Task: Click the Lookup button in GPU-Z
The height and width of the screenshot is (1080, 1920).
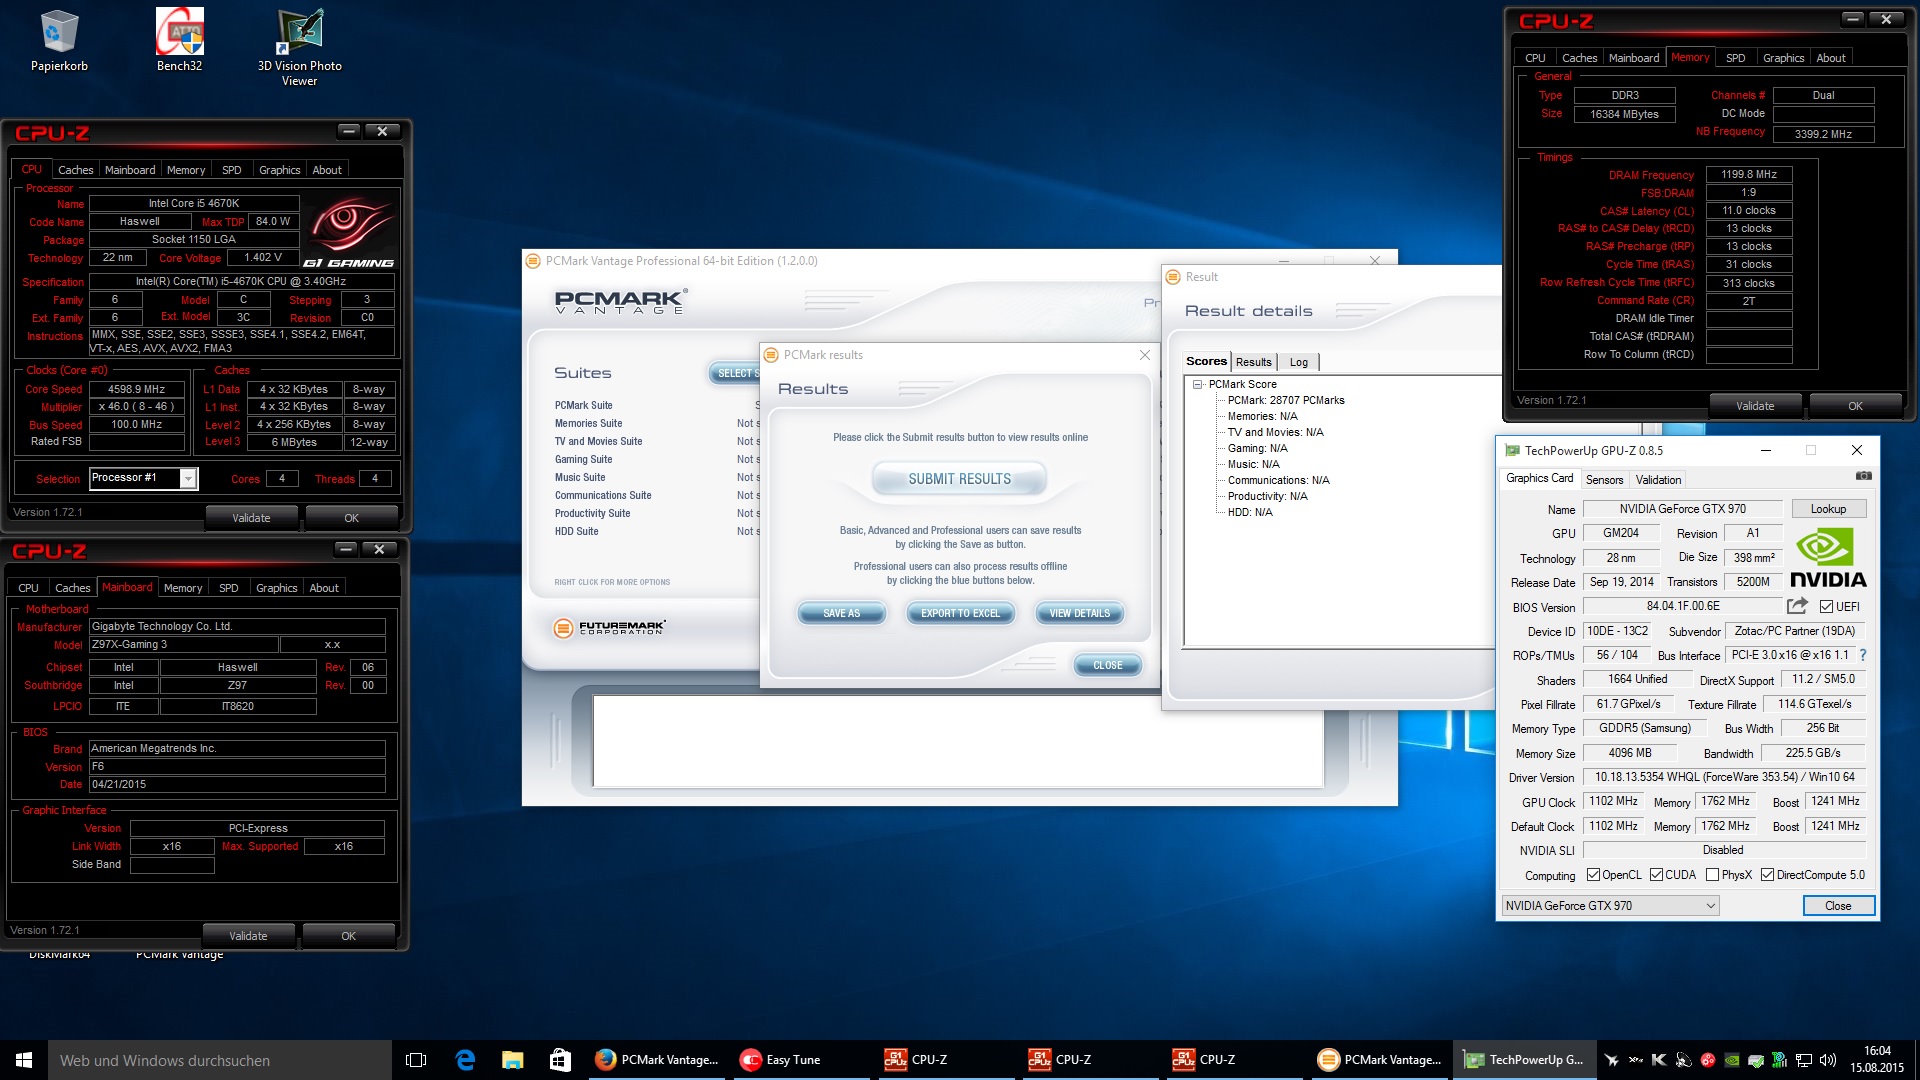Action: coord(1828,509)
